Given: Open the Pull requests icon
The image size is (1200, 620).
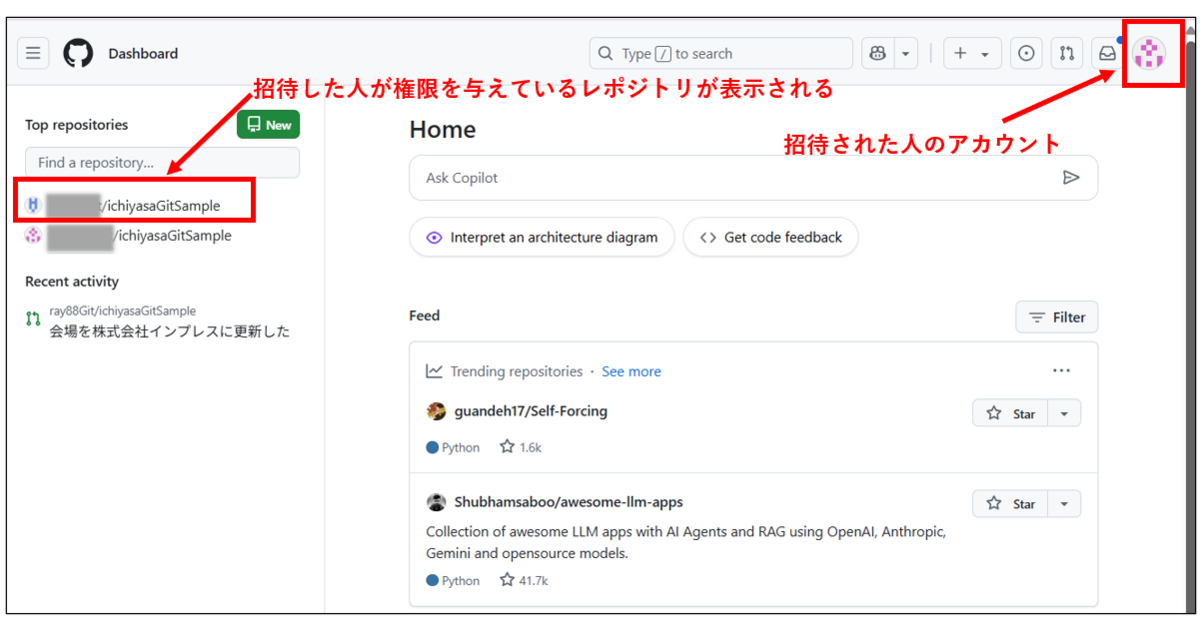Looking at the screenshot, I should point(1066,53).
